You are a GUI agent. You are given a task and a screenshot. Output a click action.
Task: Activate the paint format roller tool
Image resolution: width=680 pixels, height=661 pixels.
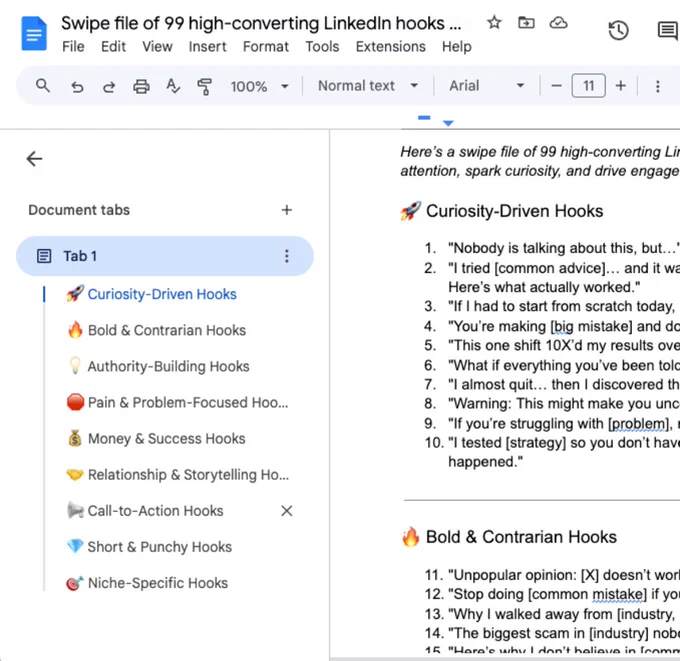pos(205,86)
